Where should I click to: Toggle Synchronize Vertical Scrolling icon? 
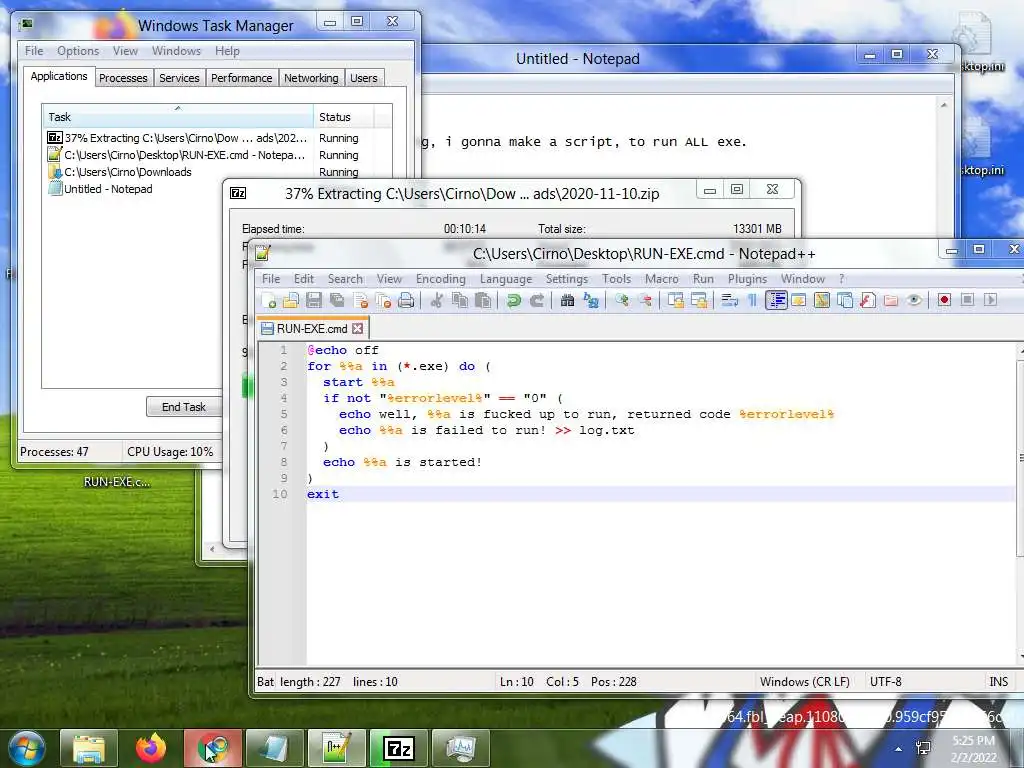pyautogui.click(x=675, y=300)
